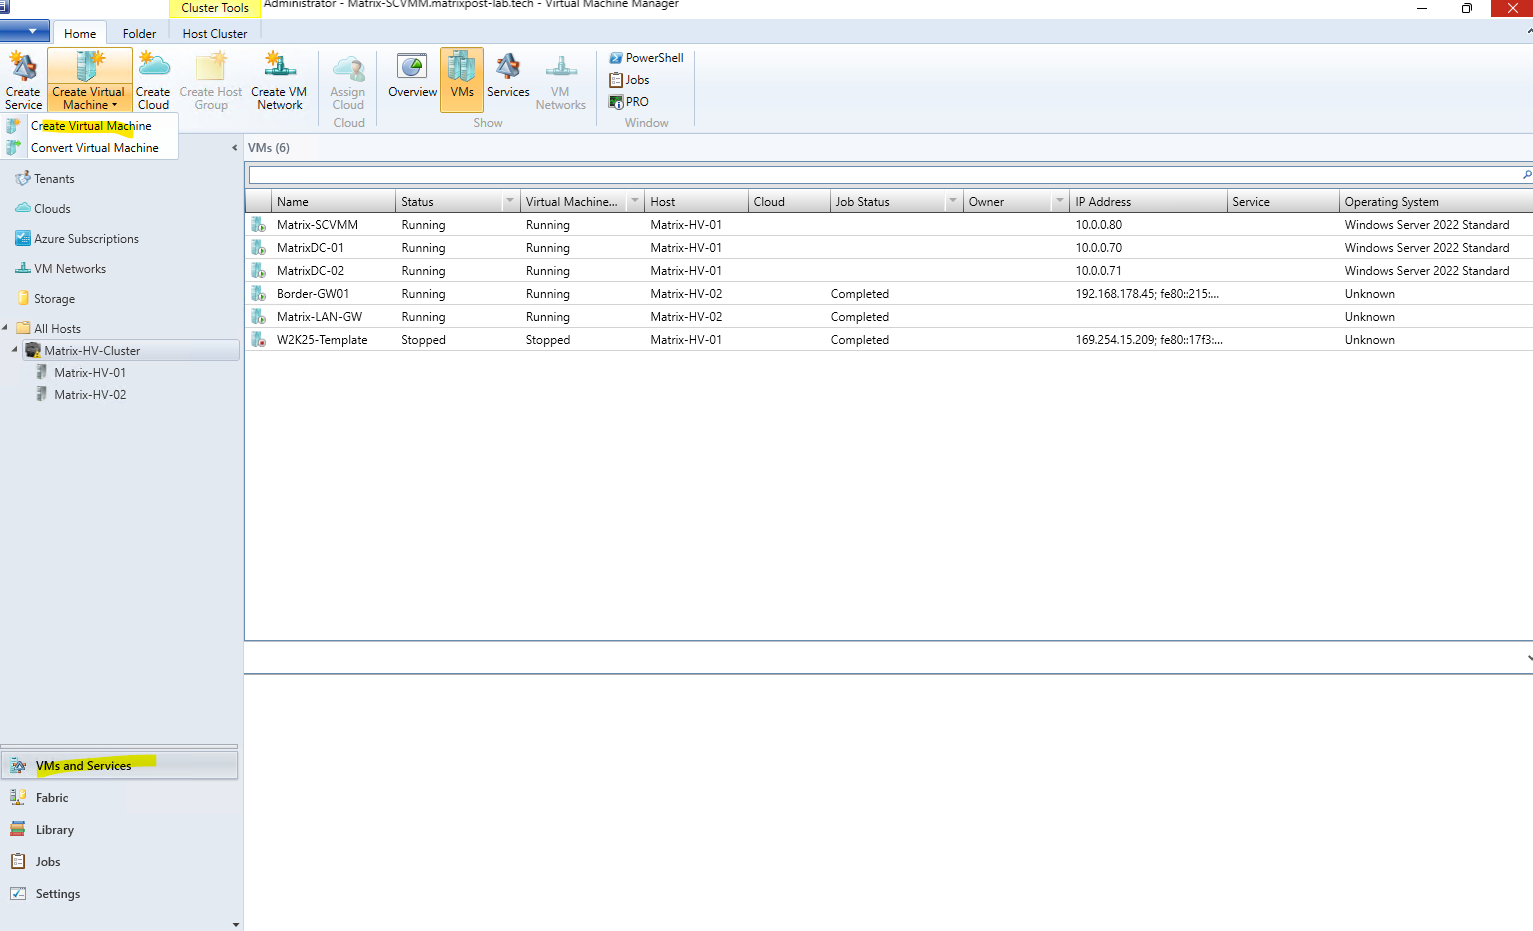Image resolution: width=1533 pixels, height=931 pixels.
Task: Select Tenants in the navigation tree
Action: (x=54, y=179)
